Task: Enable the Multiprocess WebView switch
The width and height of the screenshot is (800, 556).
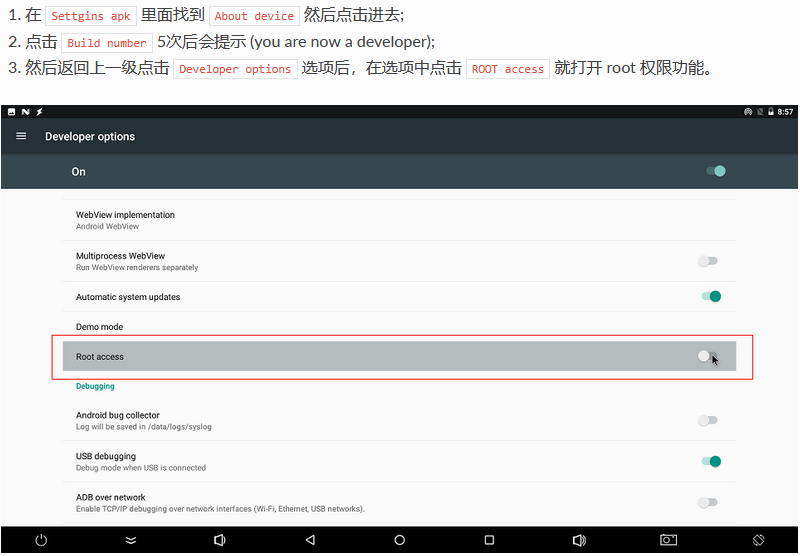Action: tap(708, 261)
